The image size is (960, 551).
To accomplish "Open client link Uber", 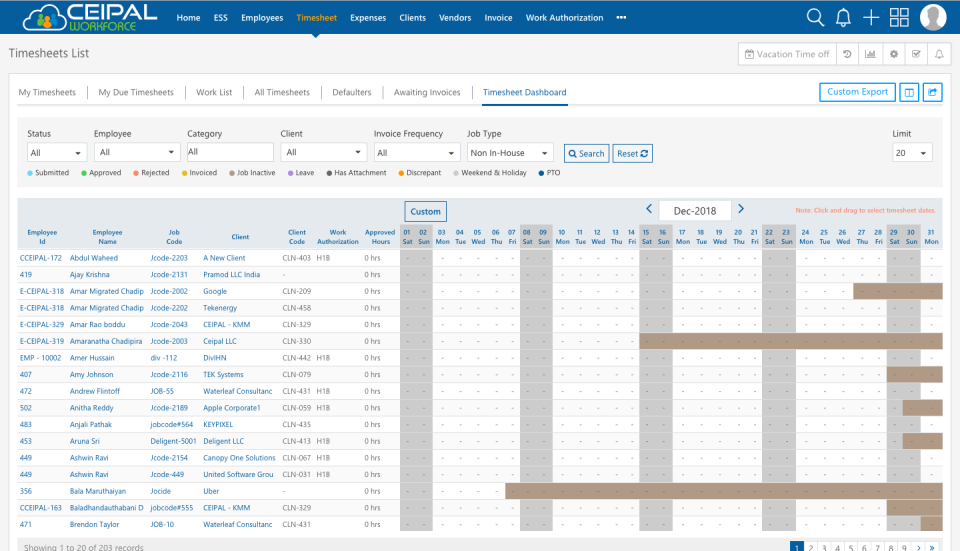I will click(211, 491).
